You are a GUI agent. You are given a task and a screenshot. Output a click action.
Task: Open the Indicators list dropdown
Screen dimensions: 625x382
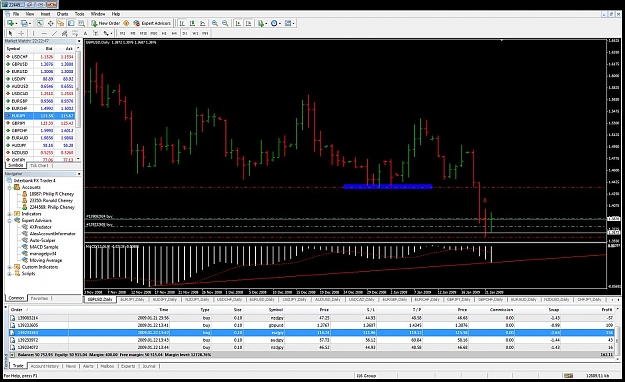(262, 23)
